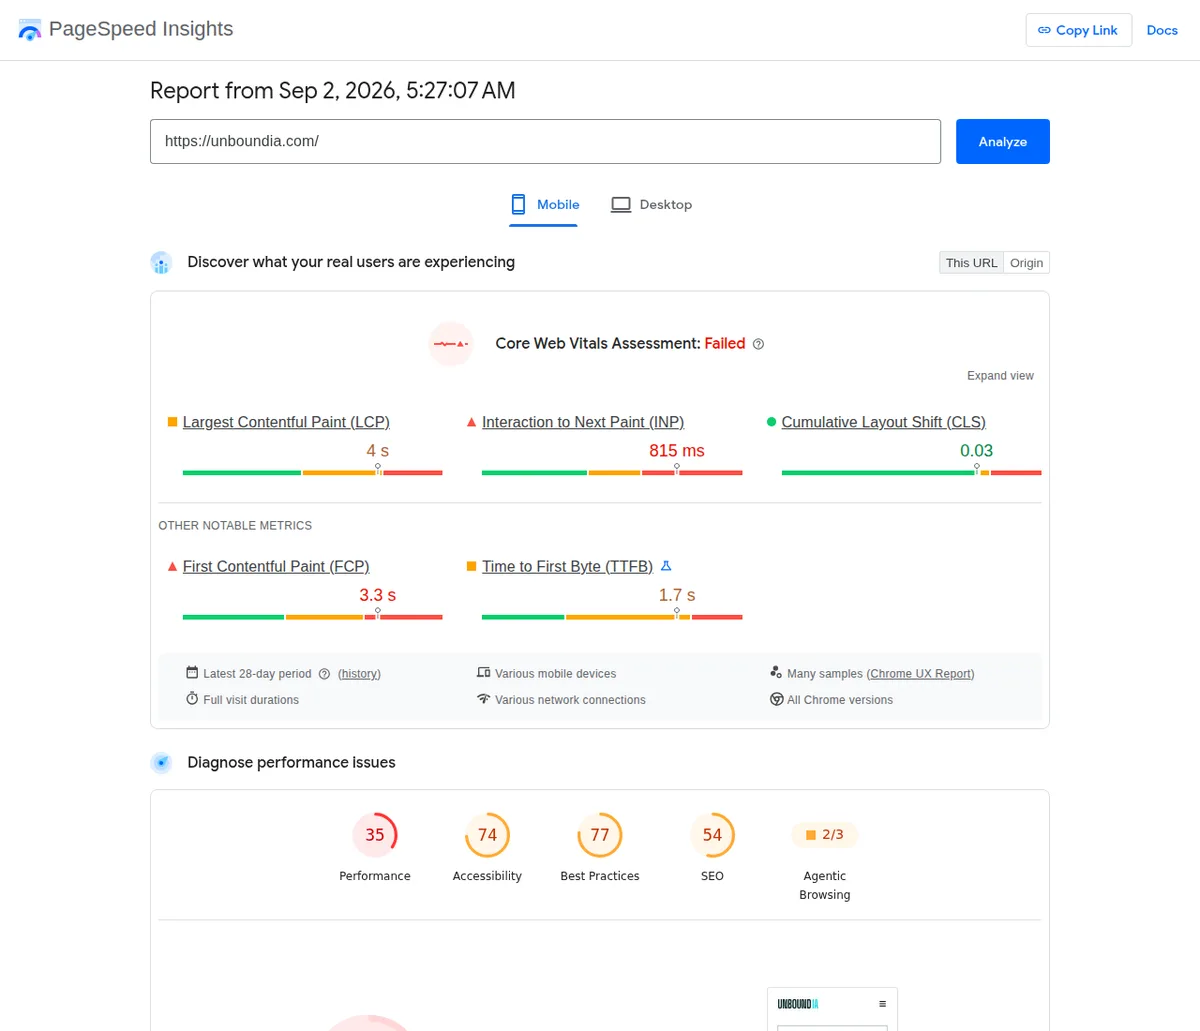Open the help icon after Latest 28-day period
Image resolution: width=1200 pixels, height=1031 pixels.
point(324,674)
